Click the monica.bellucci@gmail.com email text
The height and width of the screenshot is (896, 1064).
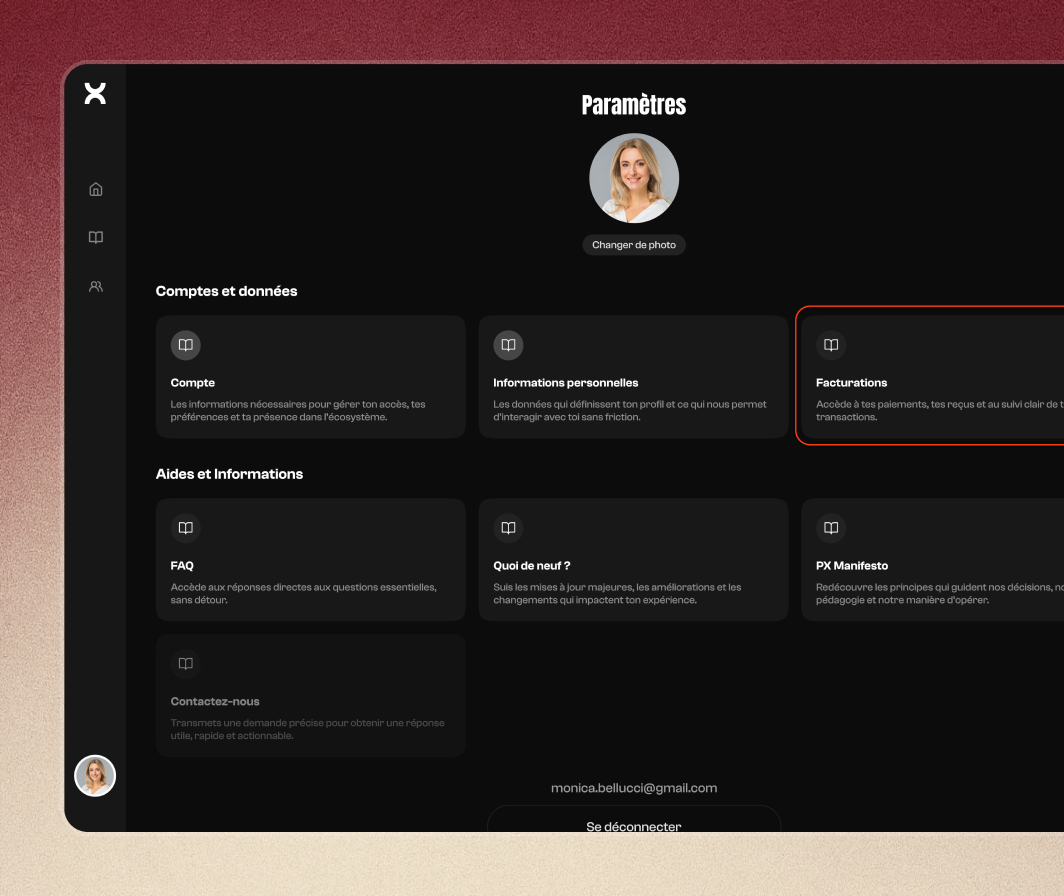[634, 788]
